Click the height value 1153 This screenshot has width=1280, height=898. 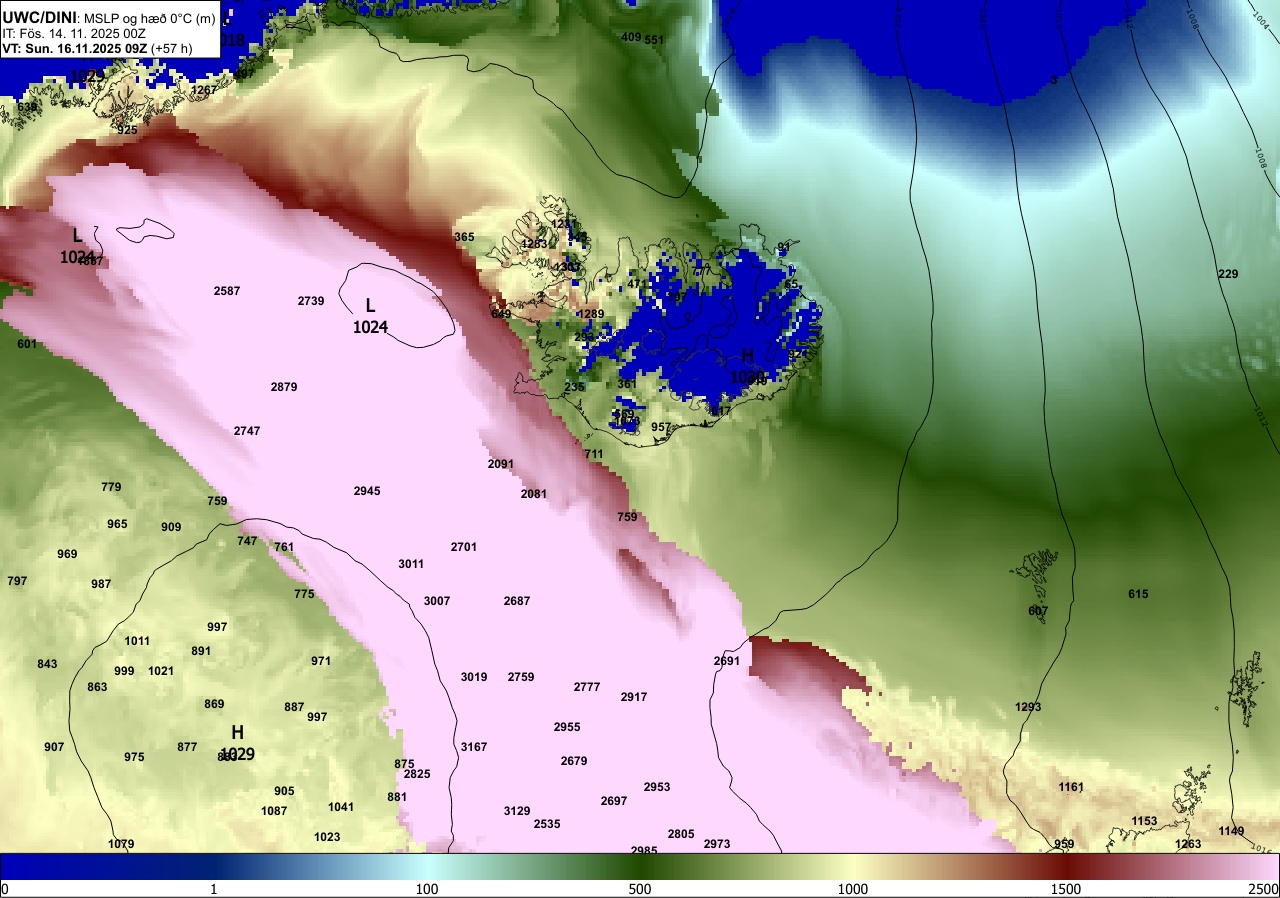(1144, 821)
